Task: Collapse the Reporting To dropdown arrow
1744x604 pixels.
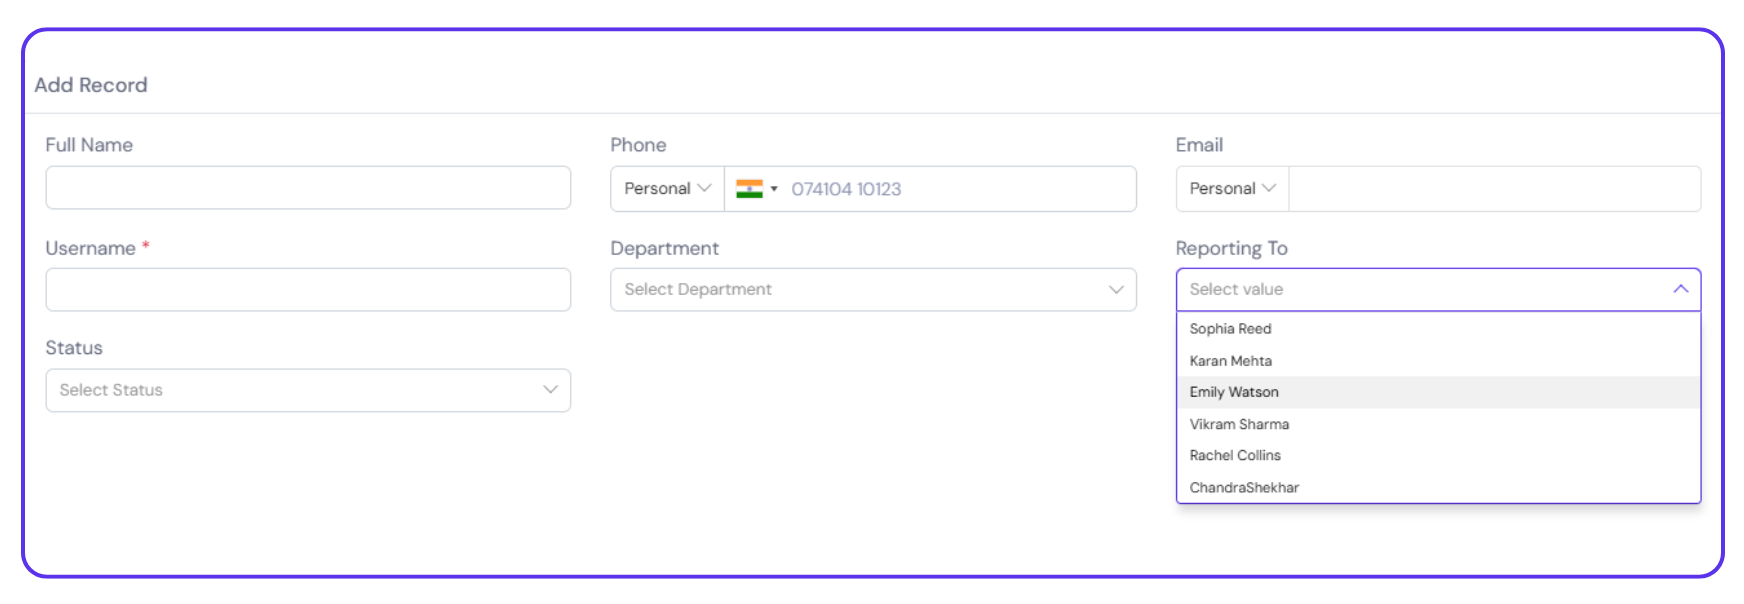Action: click(x=1680, y=289)
